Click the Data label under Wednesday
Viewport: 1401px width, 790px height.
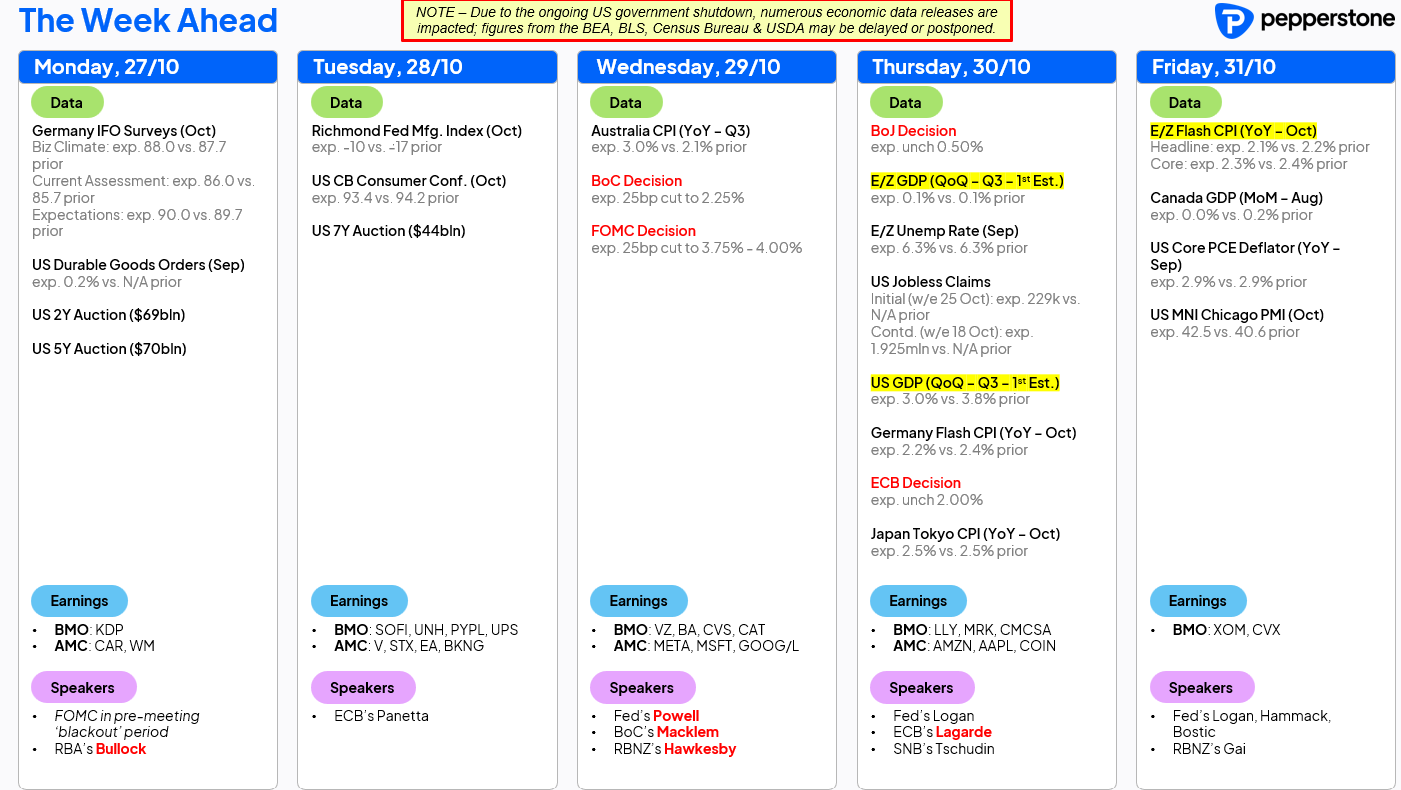pyautogui.click(x=626, y=102)
